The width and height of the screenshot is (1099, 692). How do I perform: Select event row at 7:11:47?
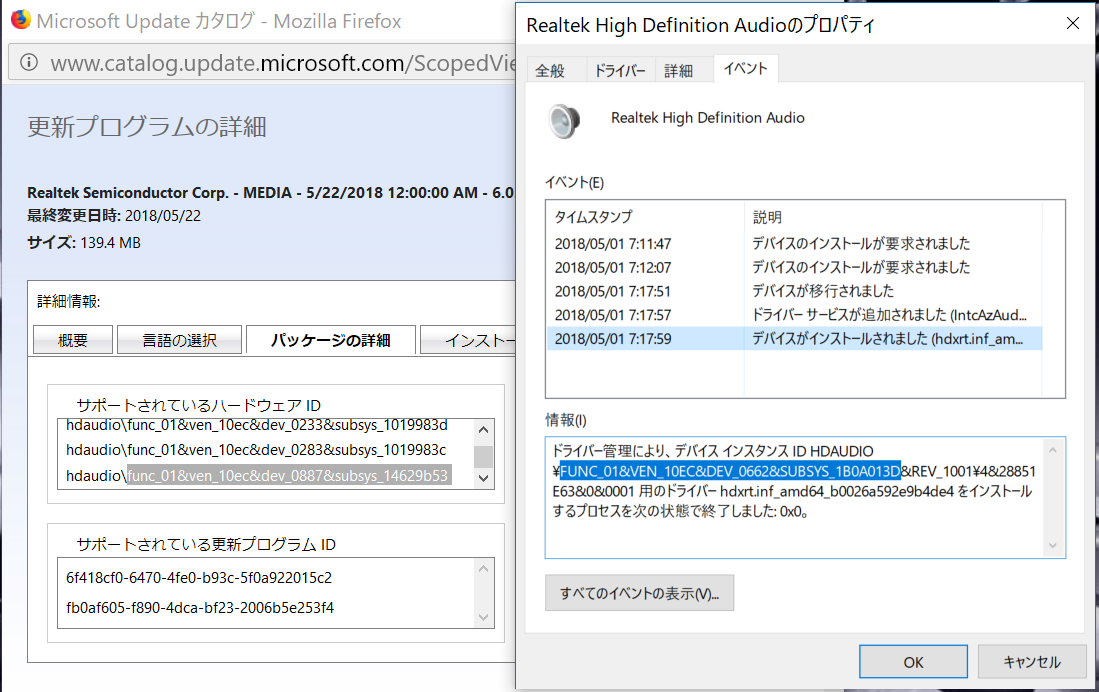pos(794,244)
